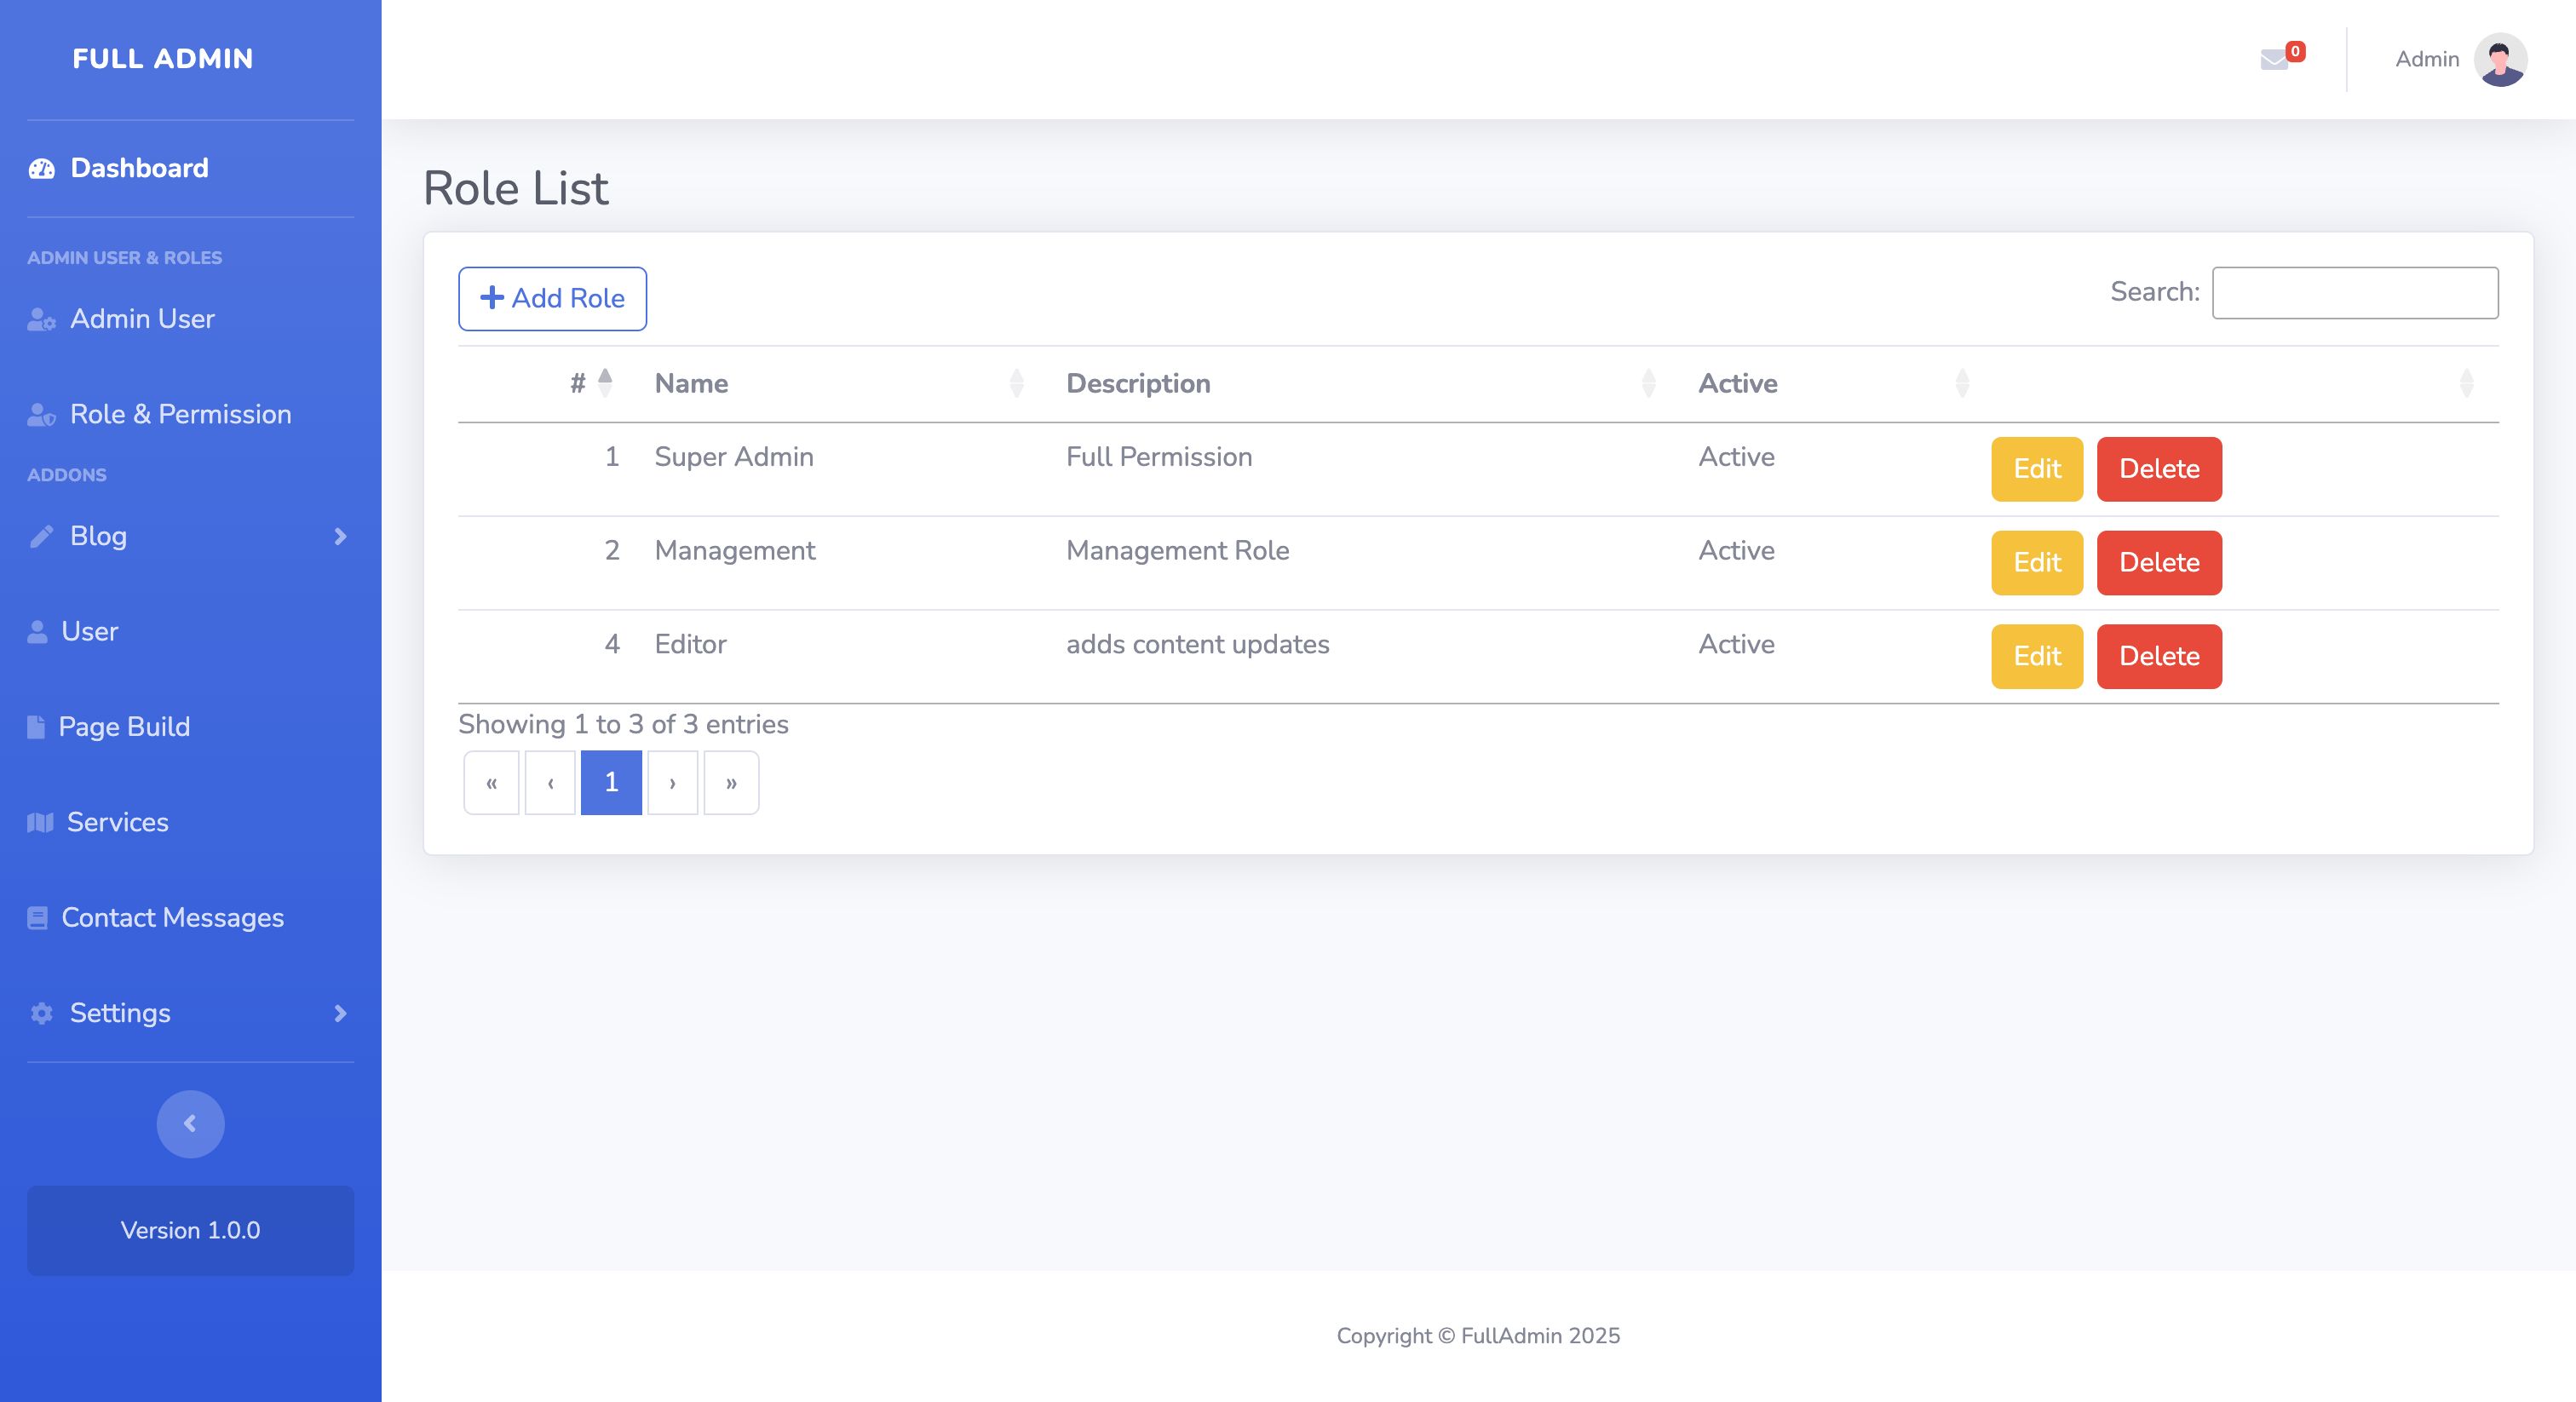This screenshot has width=2576, height=1402.
Task: Sort table by Description column arrows
Action: click(1648, 383)
